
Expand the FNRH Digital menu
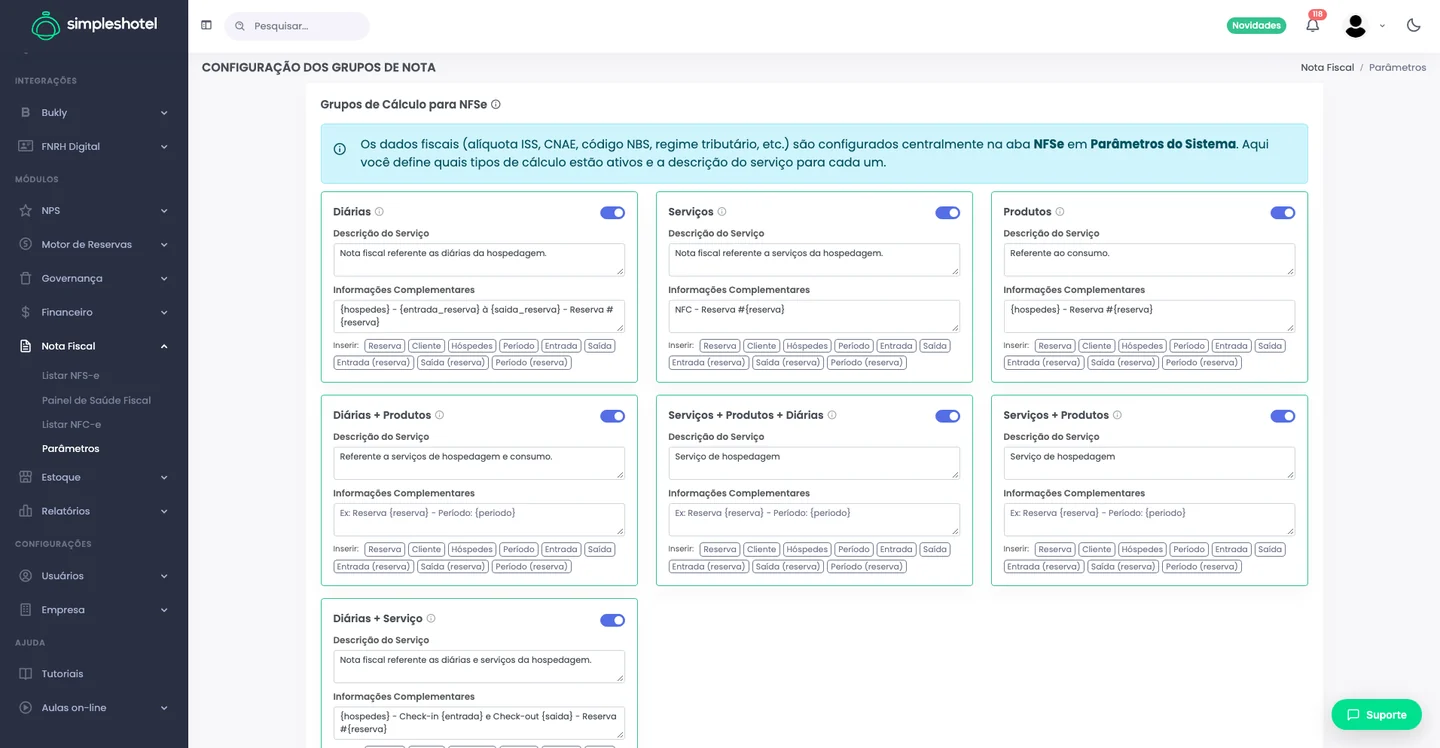click(x=94, y=147)
